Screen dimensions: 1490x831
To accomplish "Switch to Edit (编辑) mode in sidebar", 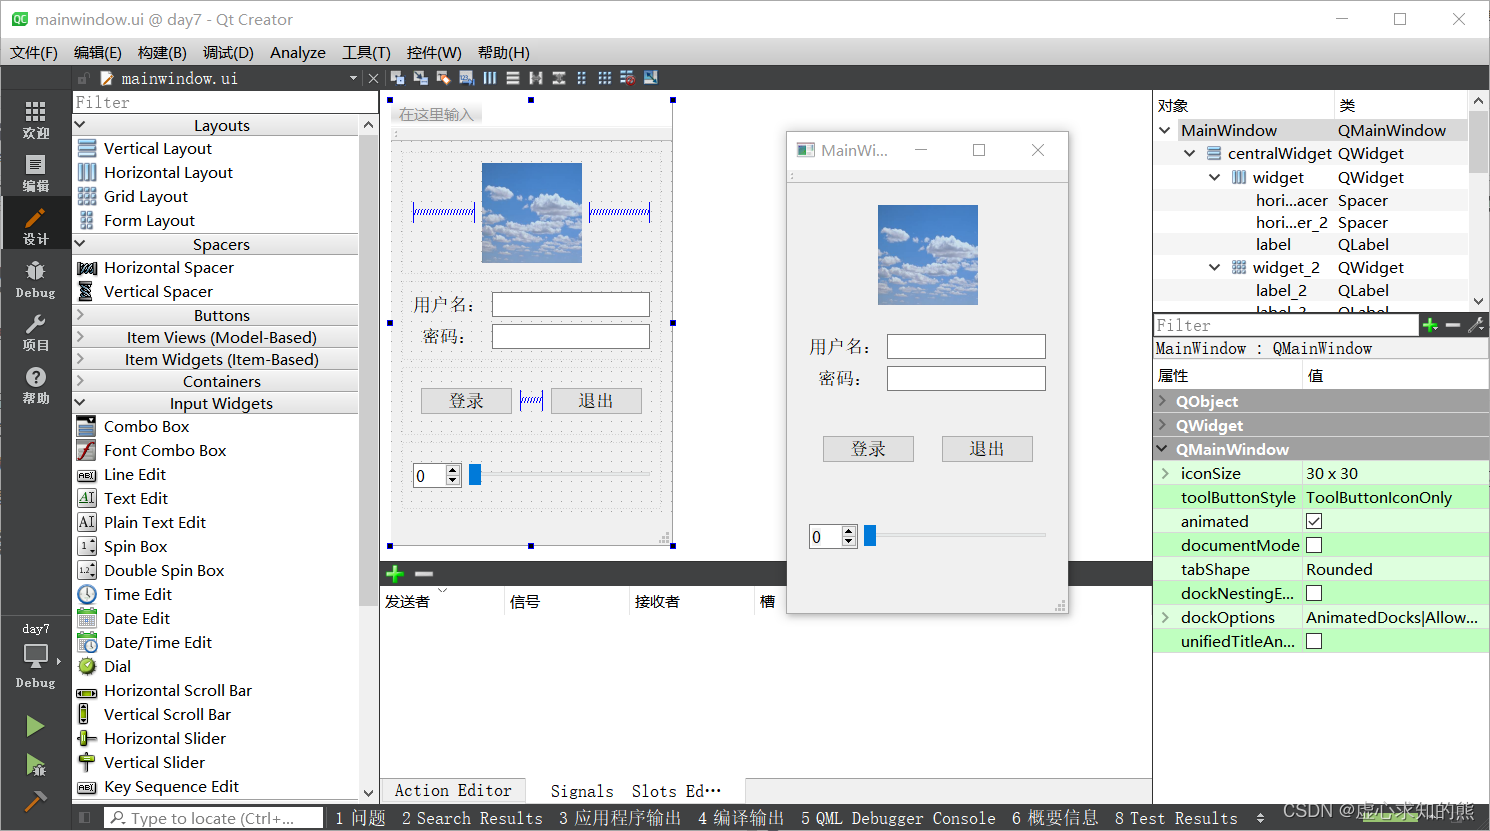I will pos(36,173).
